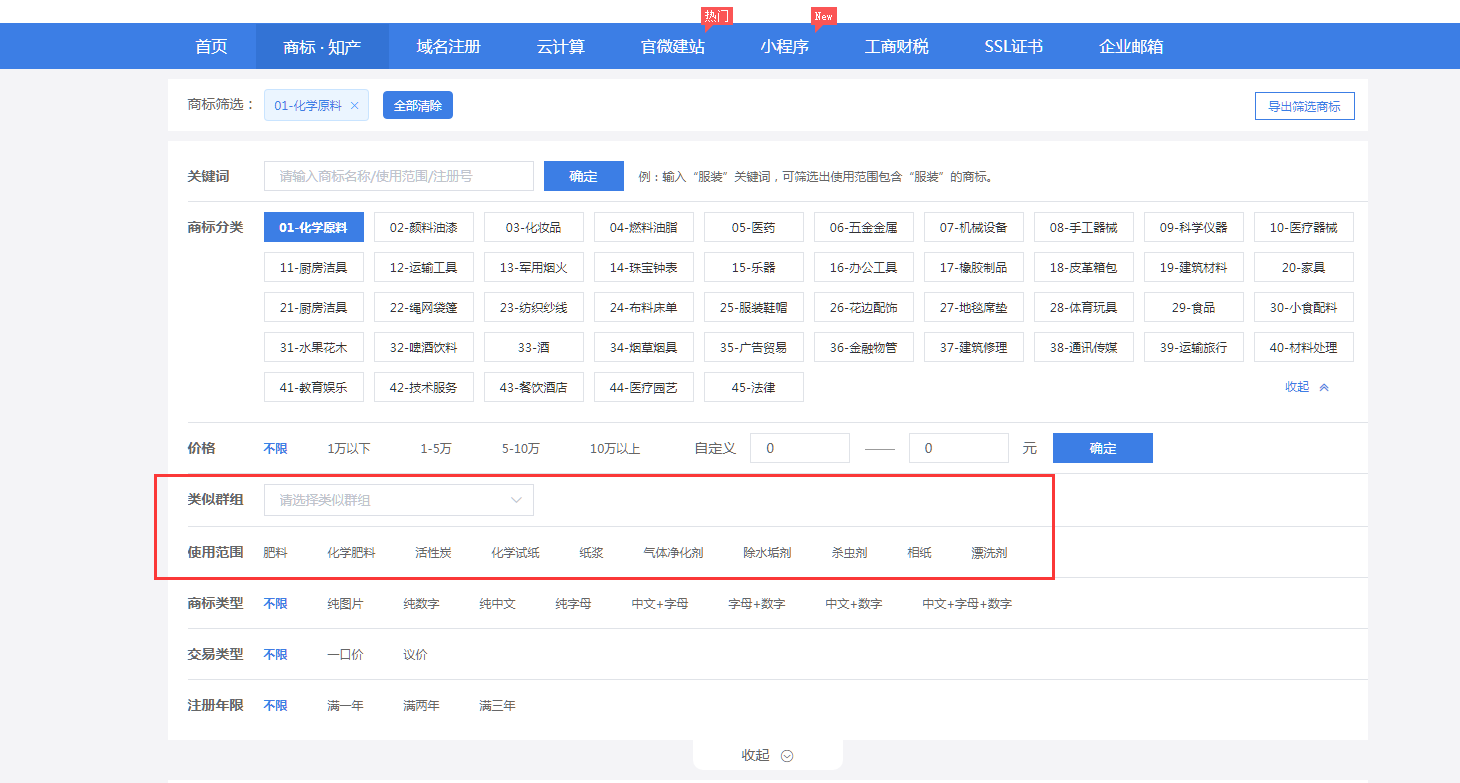Viewport: 1460px width, 783px height.
Task: Select category 35-广告贸易
Action: pos(754,347)
